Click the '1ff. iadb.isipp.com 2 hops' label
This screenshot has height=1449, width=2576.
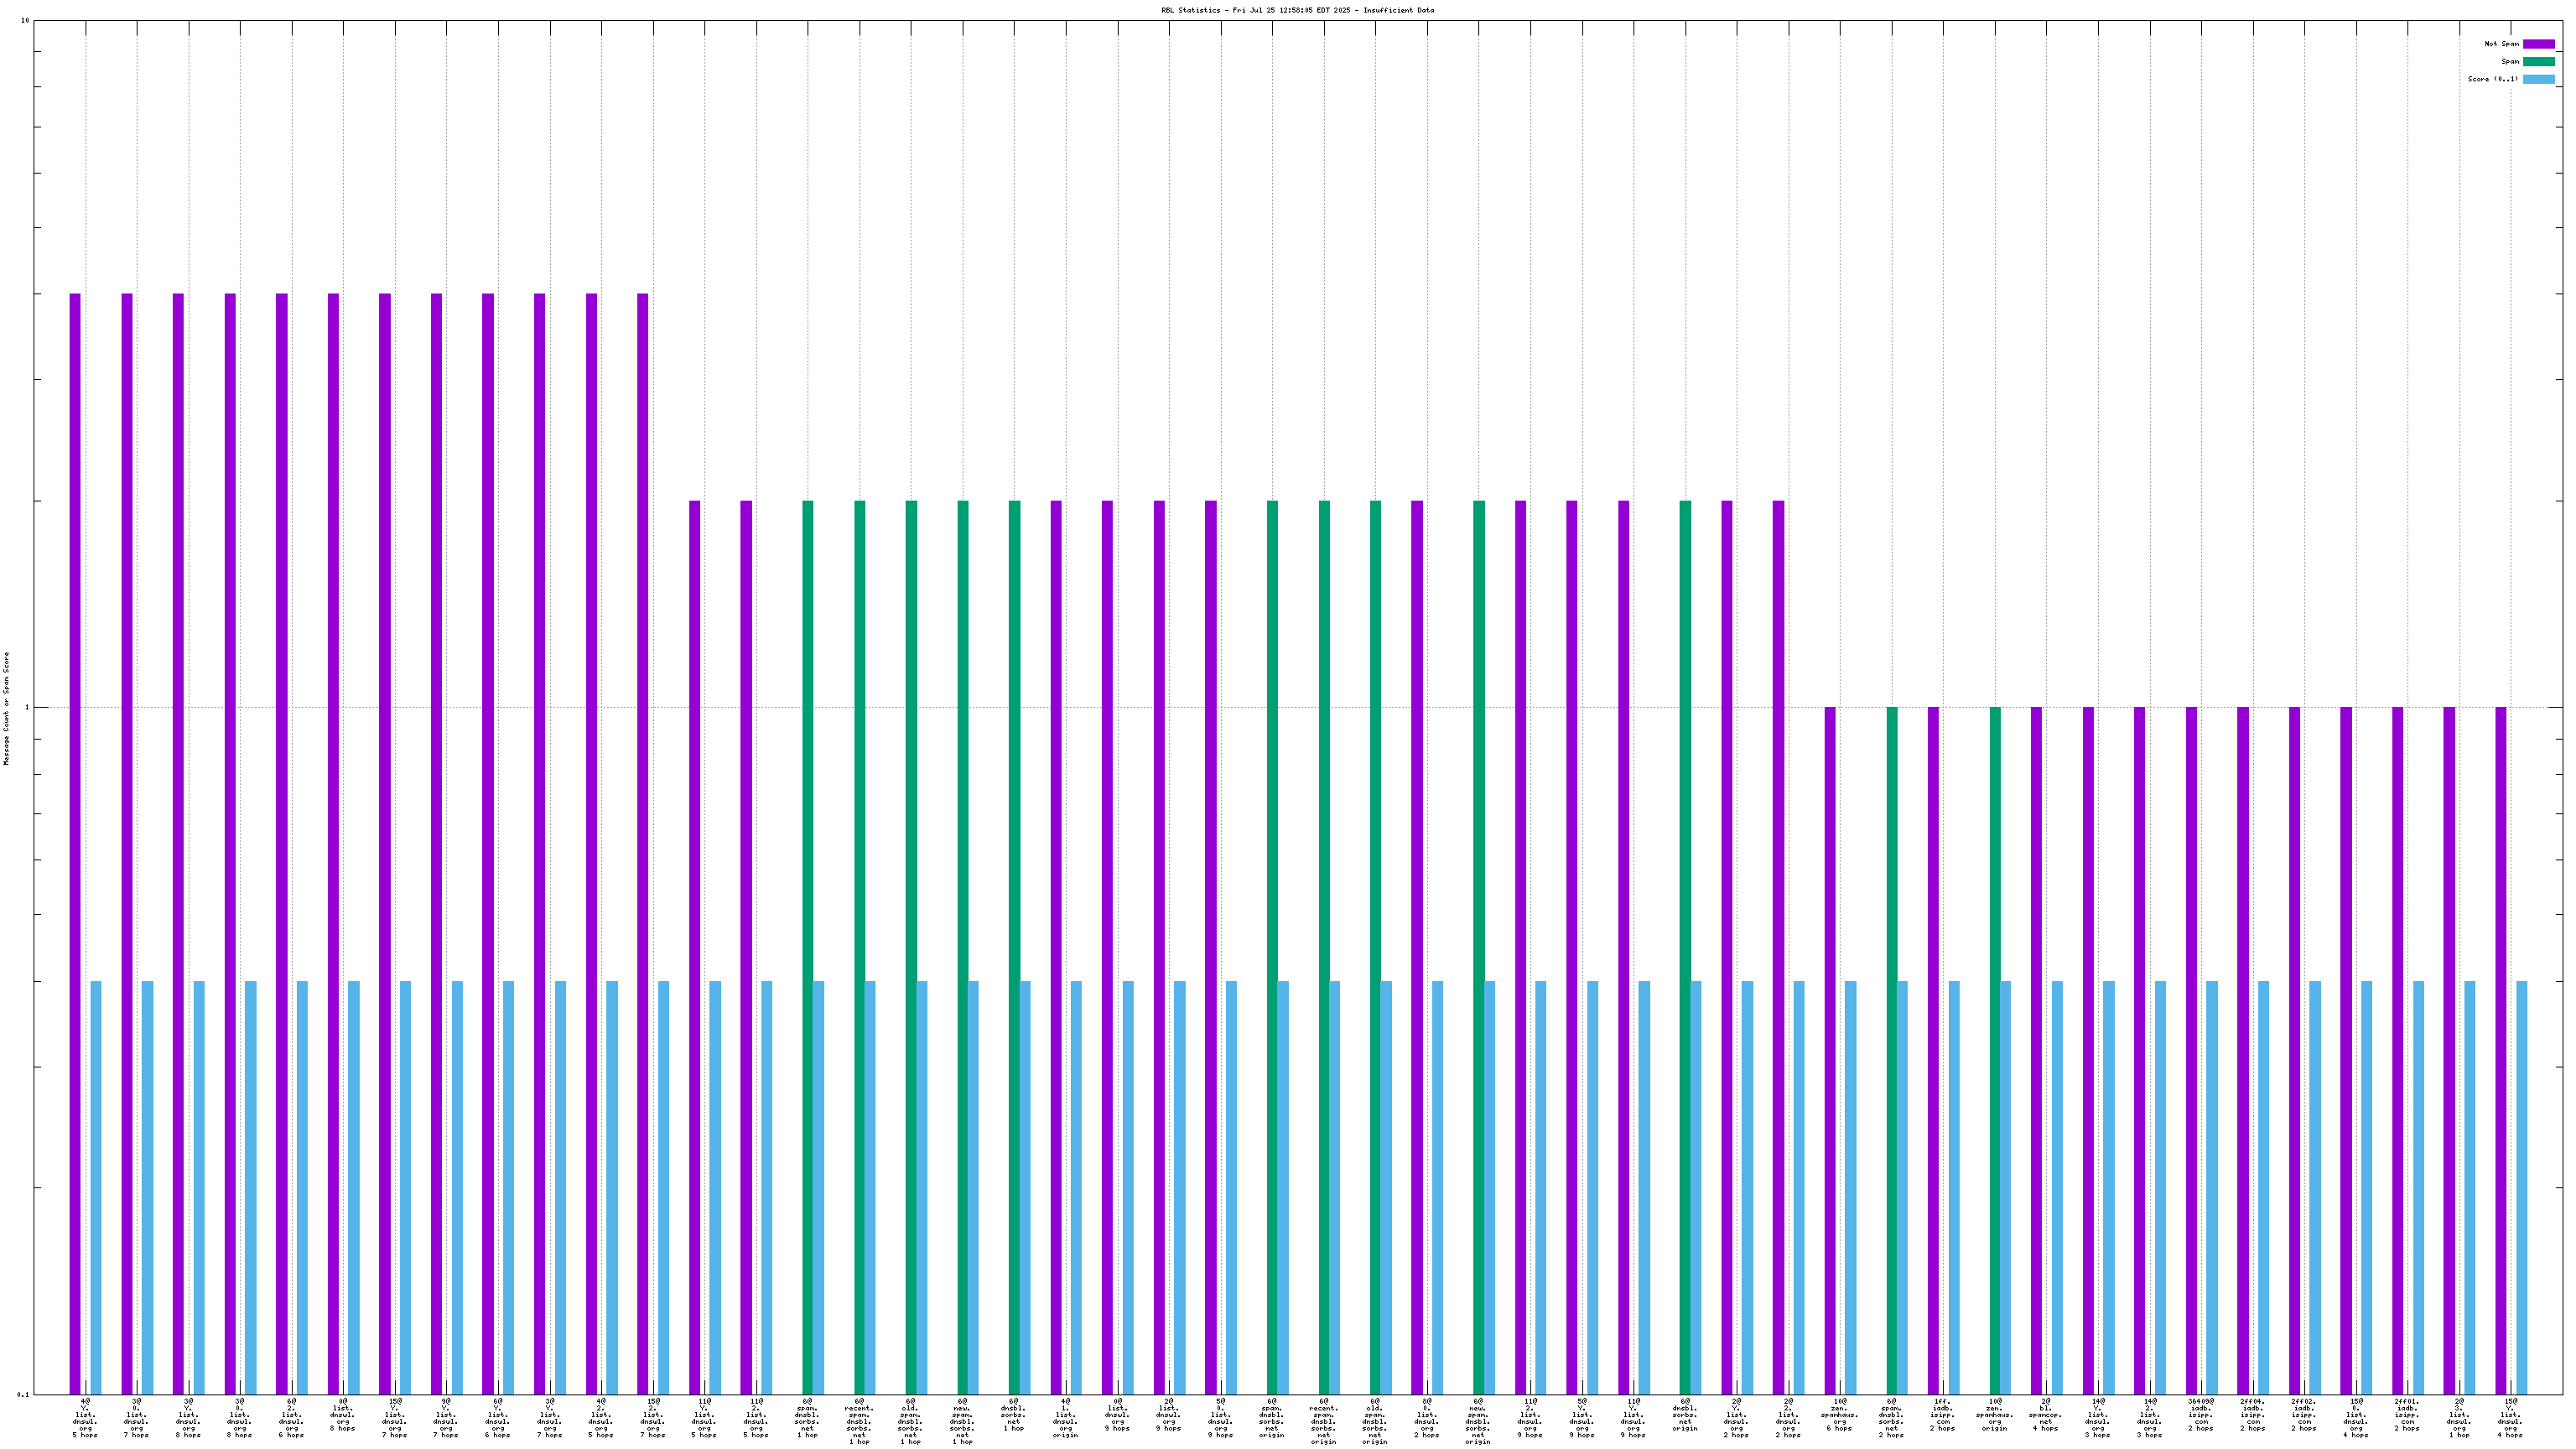[1942, 1415]
